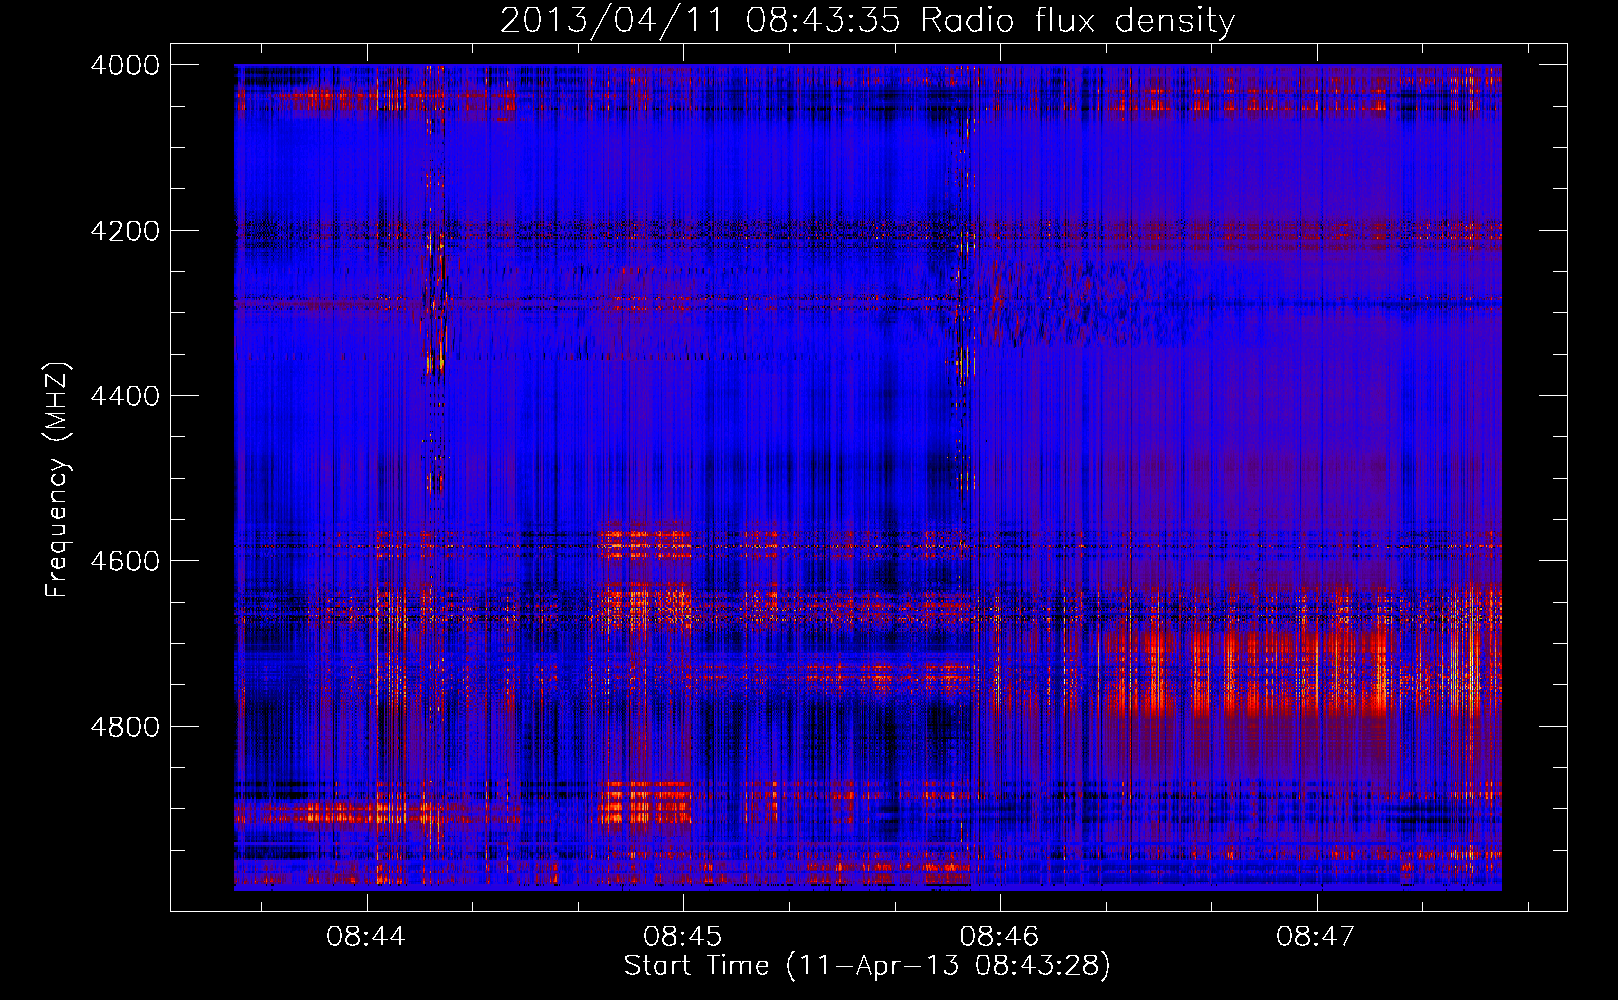Click the 4600 frequency tick label
The height and width of the screenshot is (1000, 1618).
[125, 561]
